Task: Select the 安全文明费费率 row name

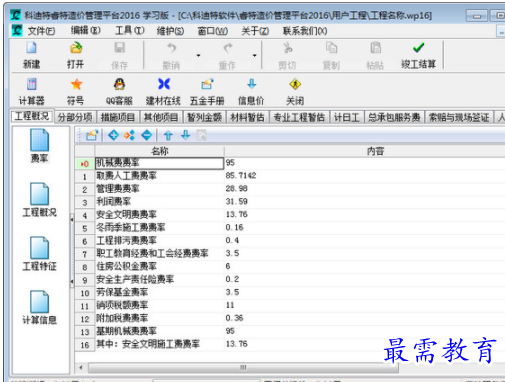Action: pyautogui.click(x=126, y=215)
